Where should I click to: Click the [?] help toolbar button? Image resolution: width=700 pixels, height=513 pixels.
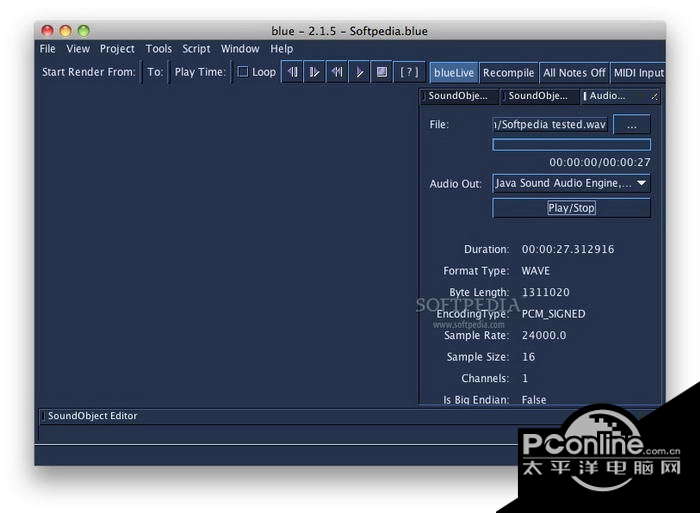(x=409, y=72)
